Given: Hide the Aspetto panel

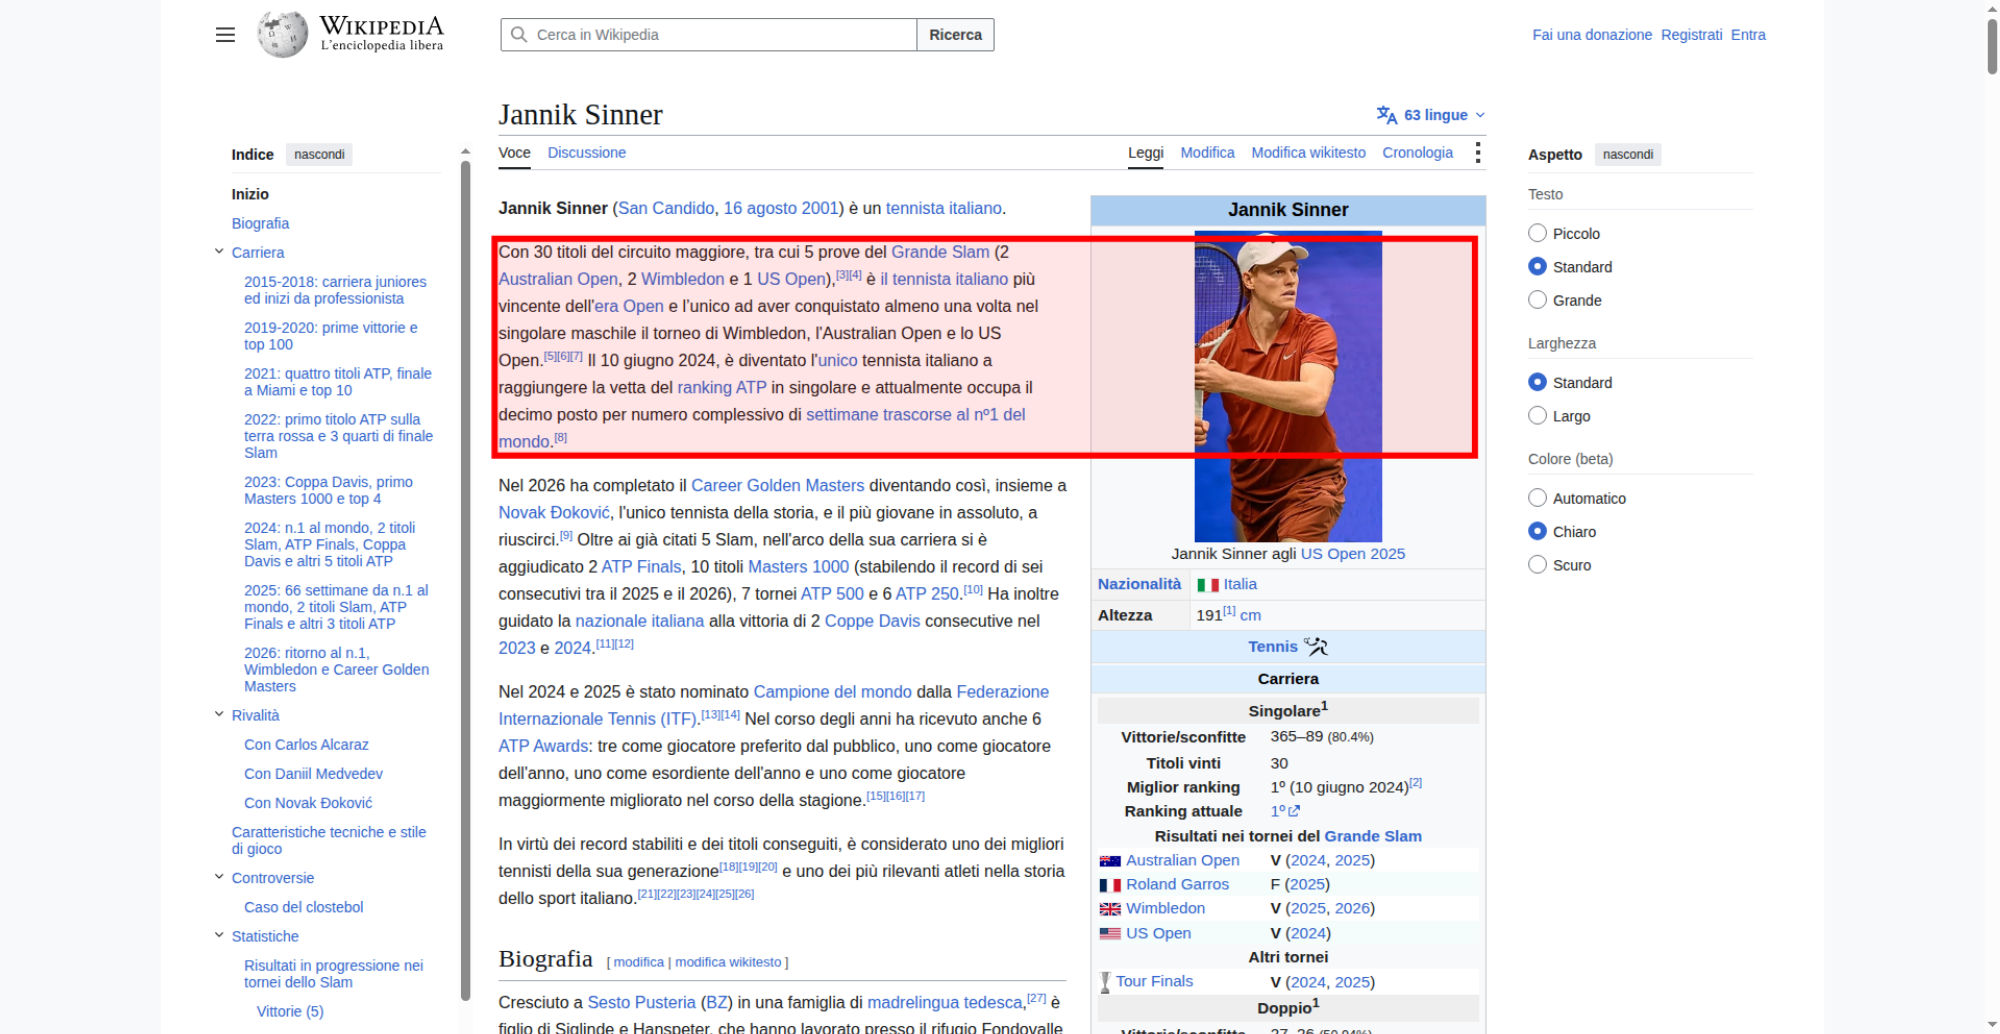Looking at the screenshot, I should pyautogui.click(x=1627, y=155).
